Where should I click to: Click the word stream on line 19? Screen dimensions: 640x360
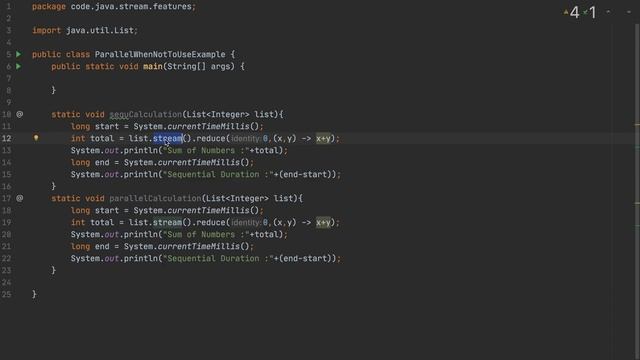(167, 222)
